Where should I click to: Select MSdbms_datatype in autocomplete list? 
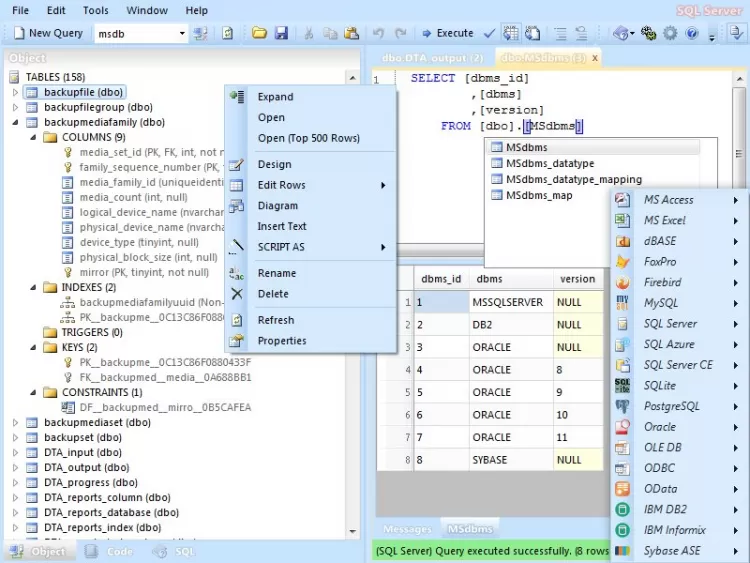(x=549, y=164)
